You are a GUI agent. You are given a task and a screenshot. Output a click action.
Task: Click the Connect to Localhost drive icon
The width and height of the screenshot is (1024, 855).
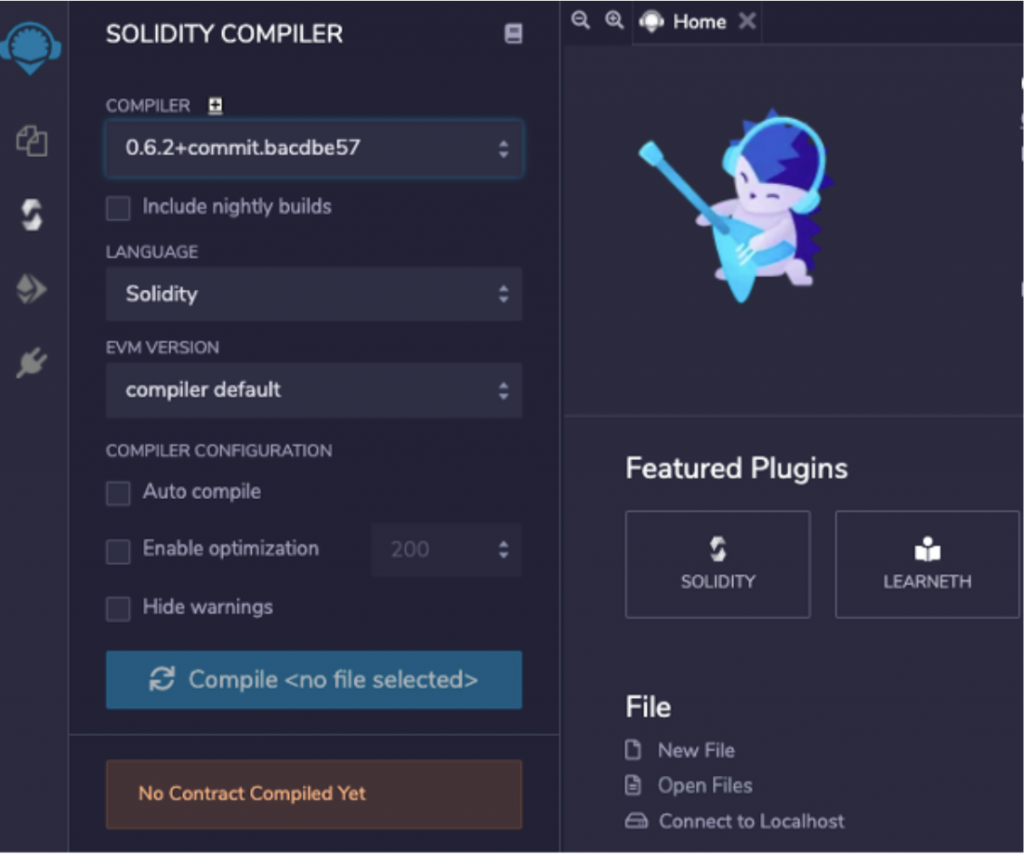(x=636, y=821)
